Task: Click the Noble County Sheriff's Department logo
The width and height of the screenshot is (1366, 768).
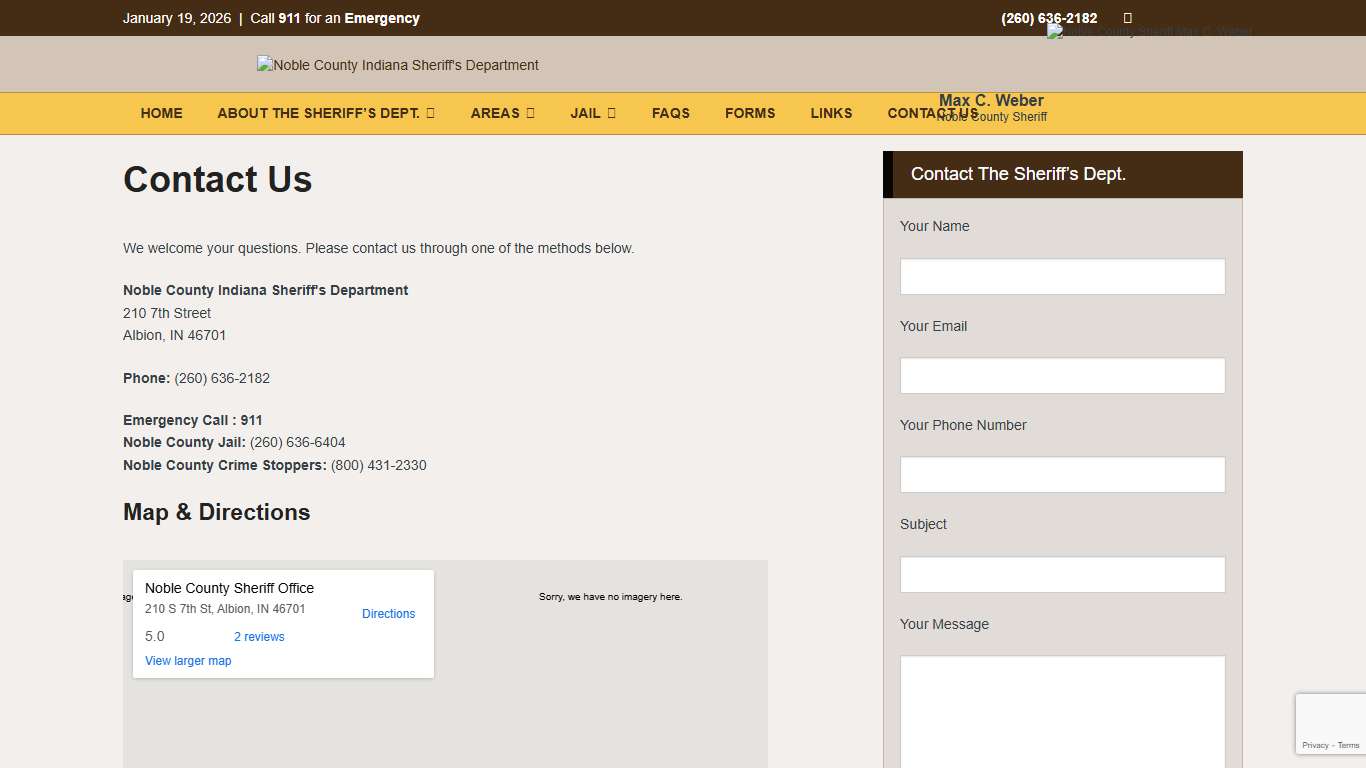Action: click(x=398, y=65)
